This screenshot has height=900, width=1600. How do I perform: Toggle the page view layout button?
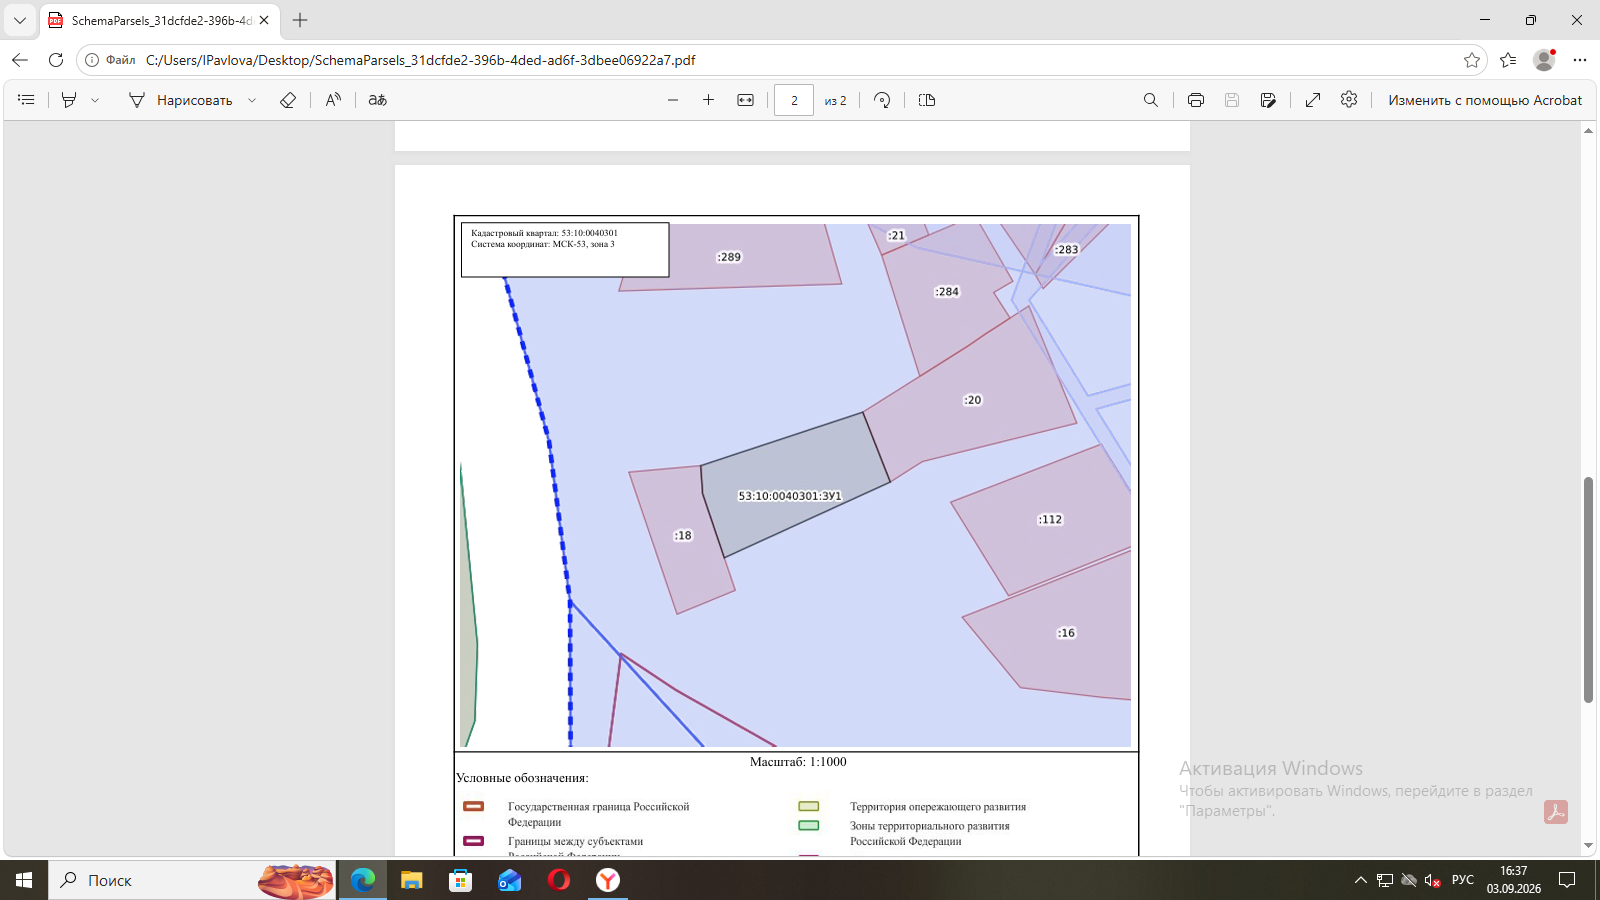click(927, 100)
